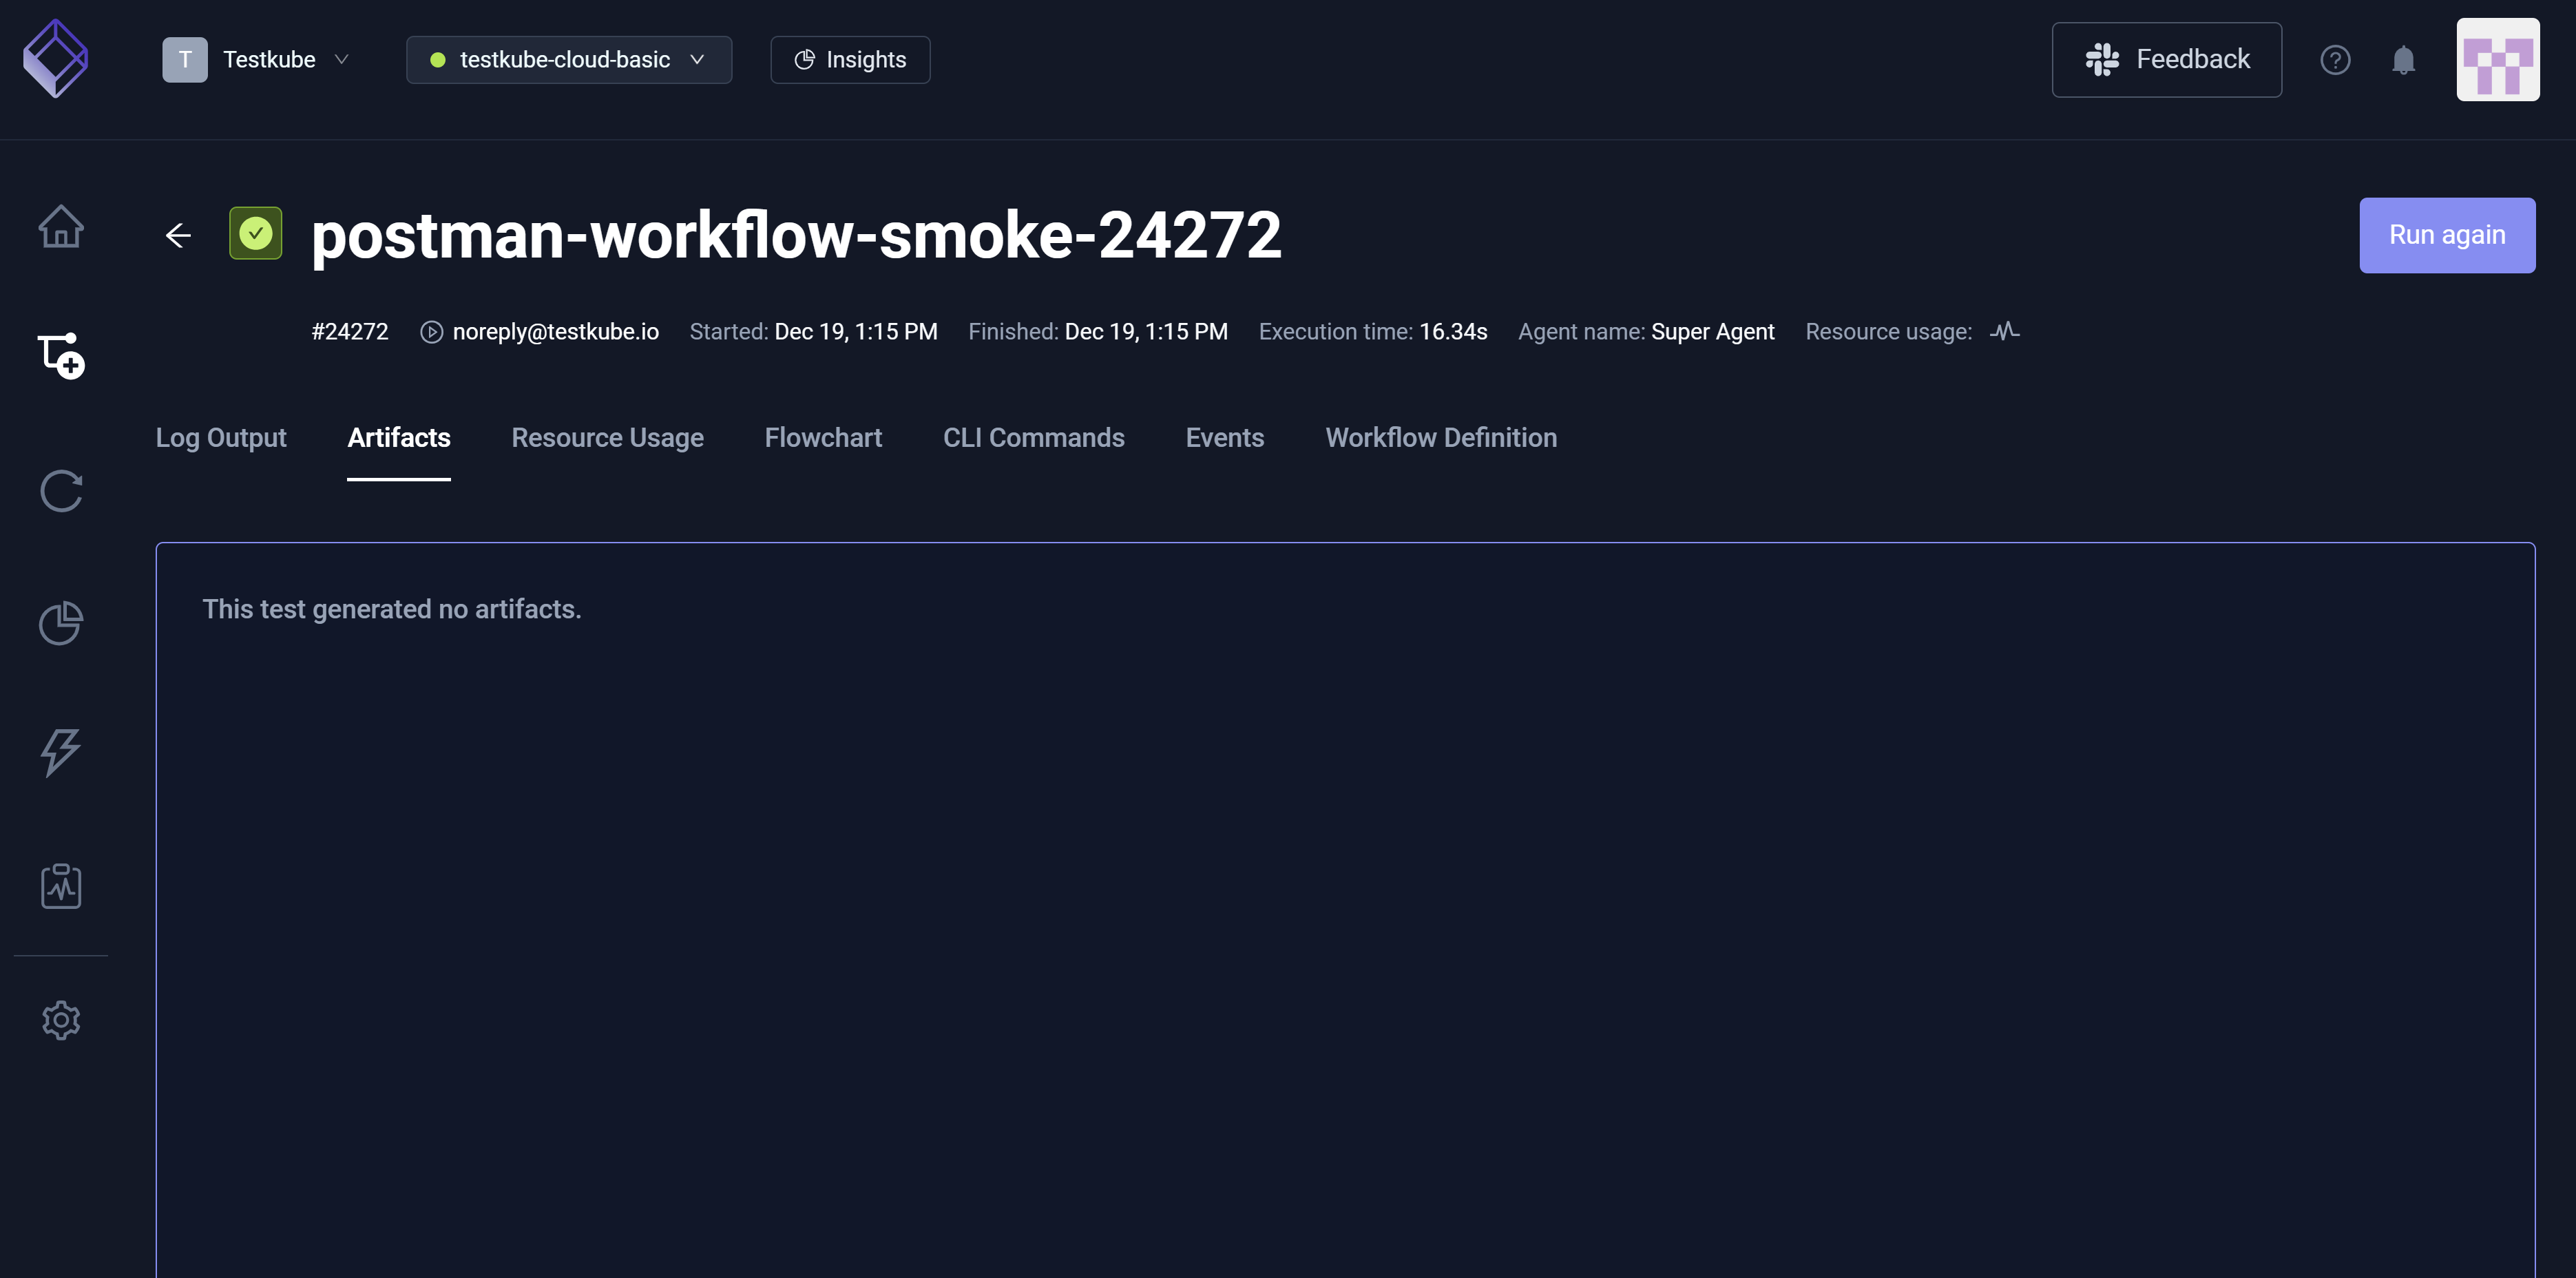Open the Triggers lightning bolt icon
Viewport: 2576px width, 1278px height.
click(61, 752)
